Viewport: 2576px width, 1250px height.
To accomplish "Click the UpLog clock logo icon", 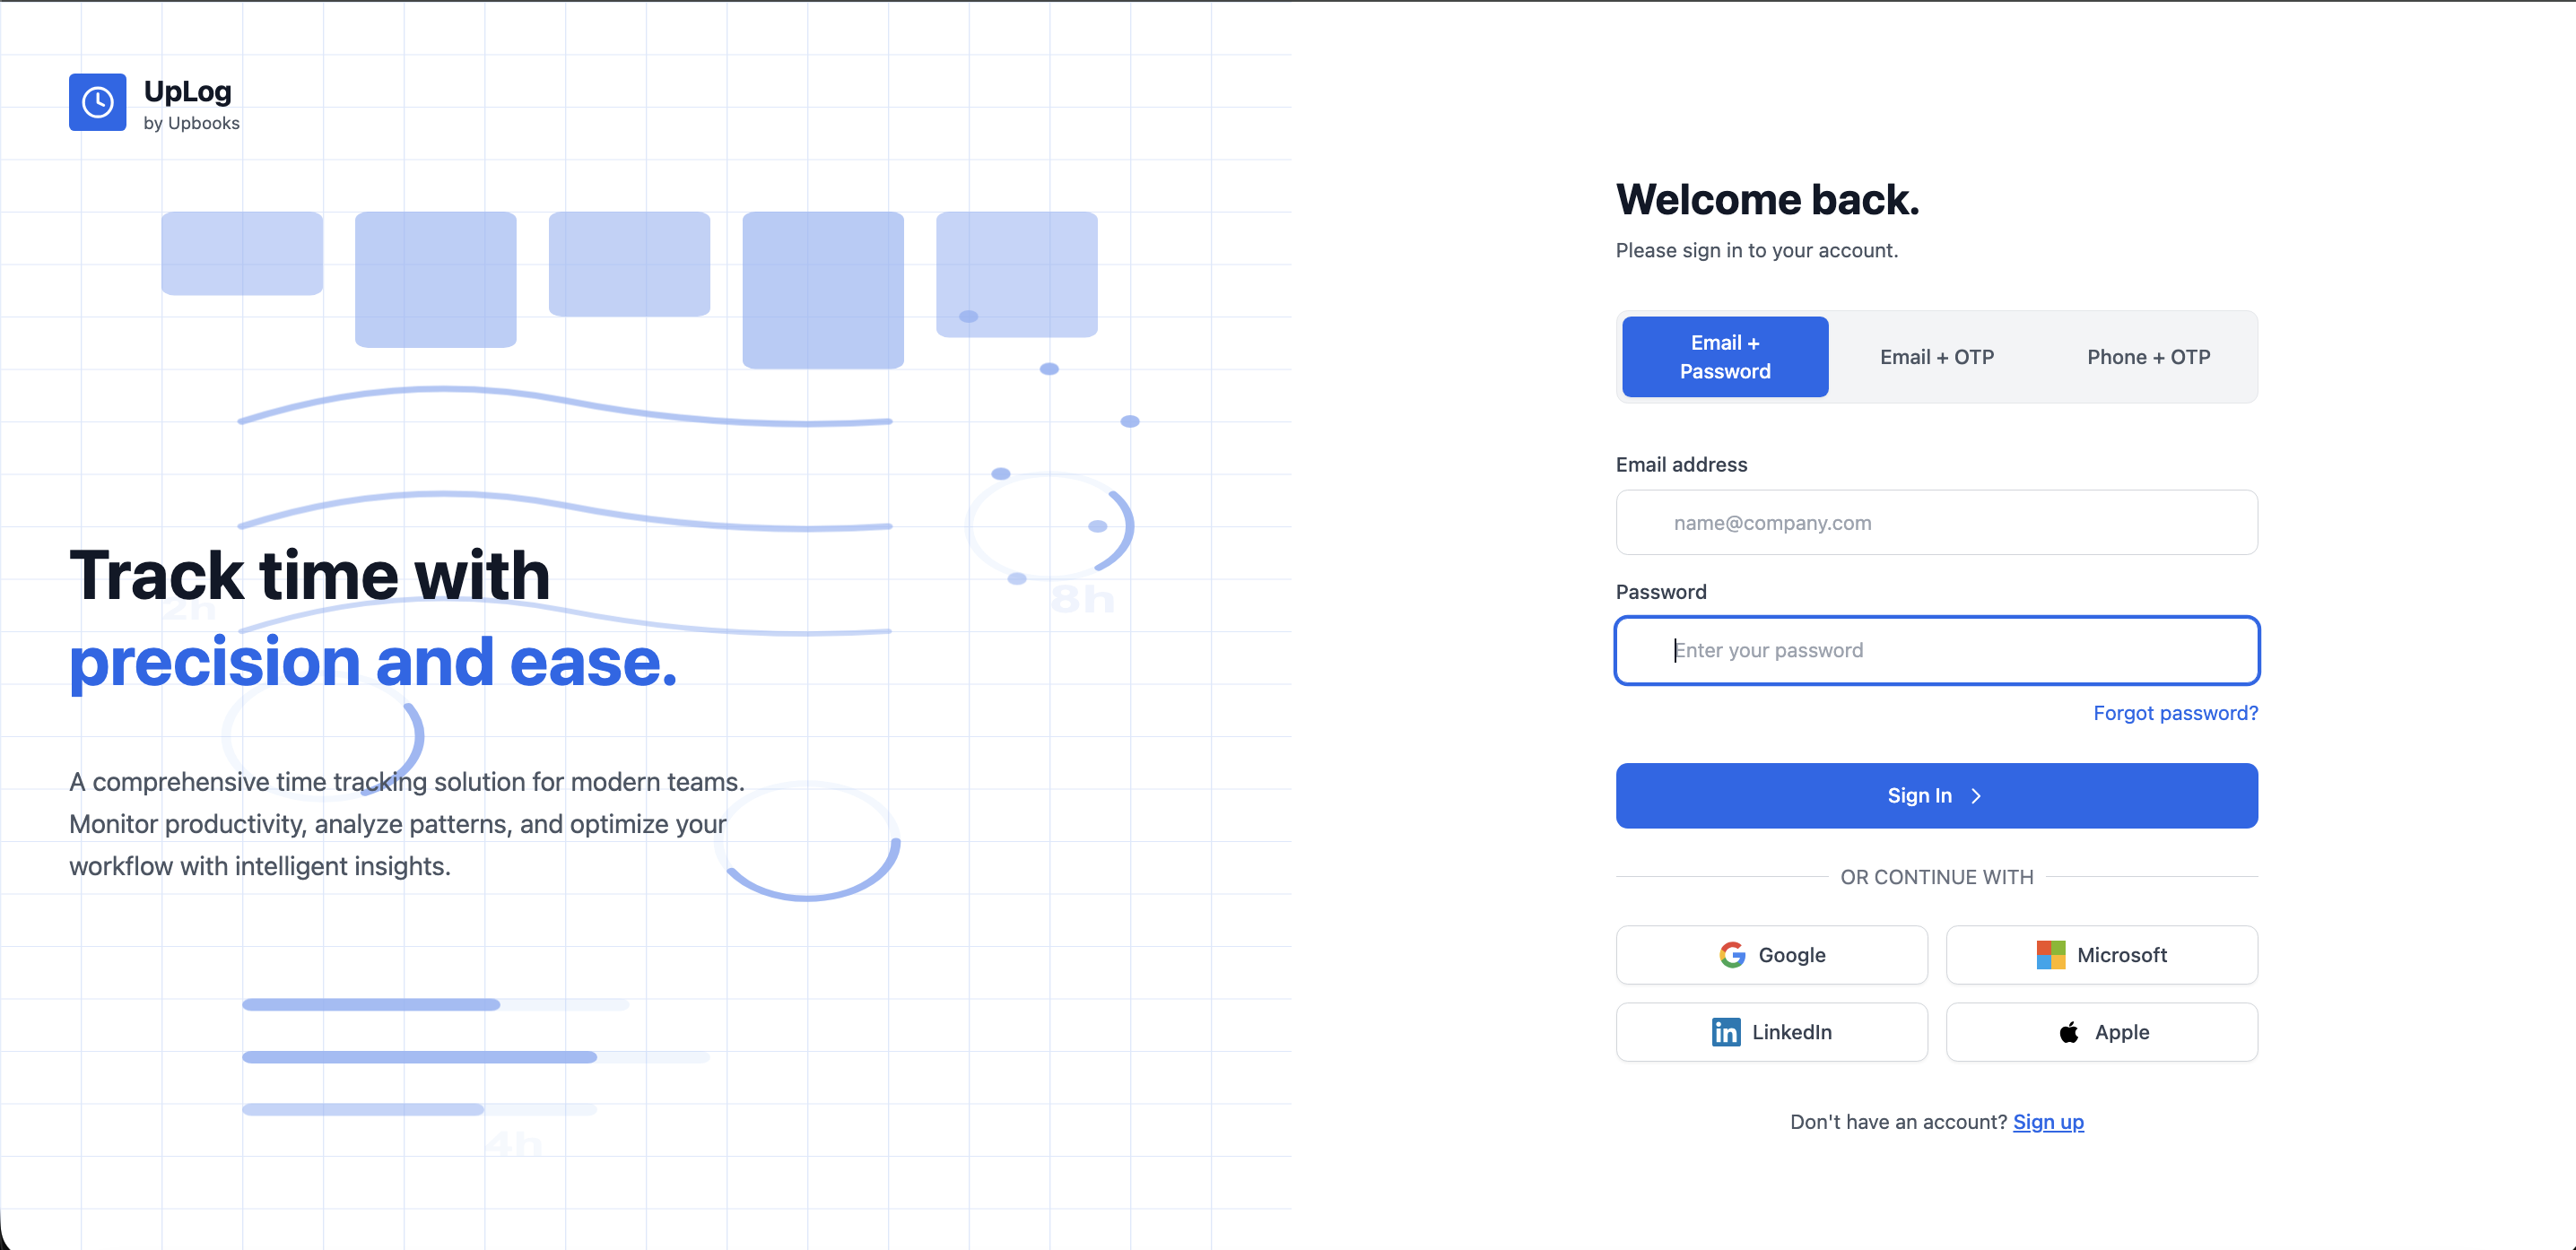I will tap(97, 102).
